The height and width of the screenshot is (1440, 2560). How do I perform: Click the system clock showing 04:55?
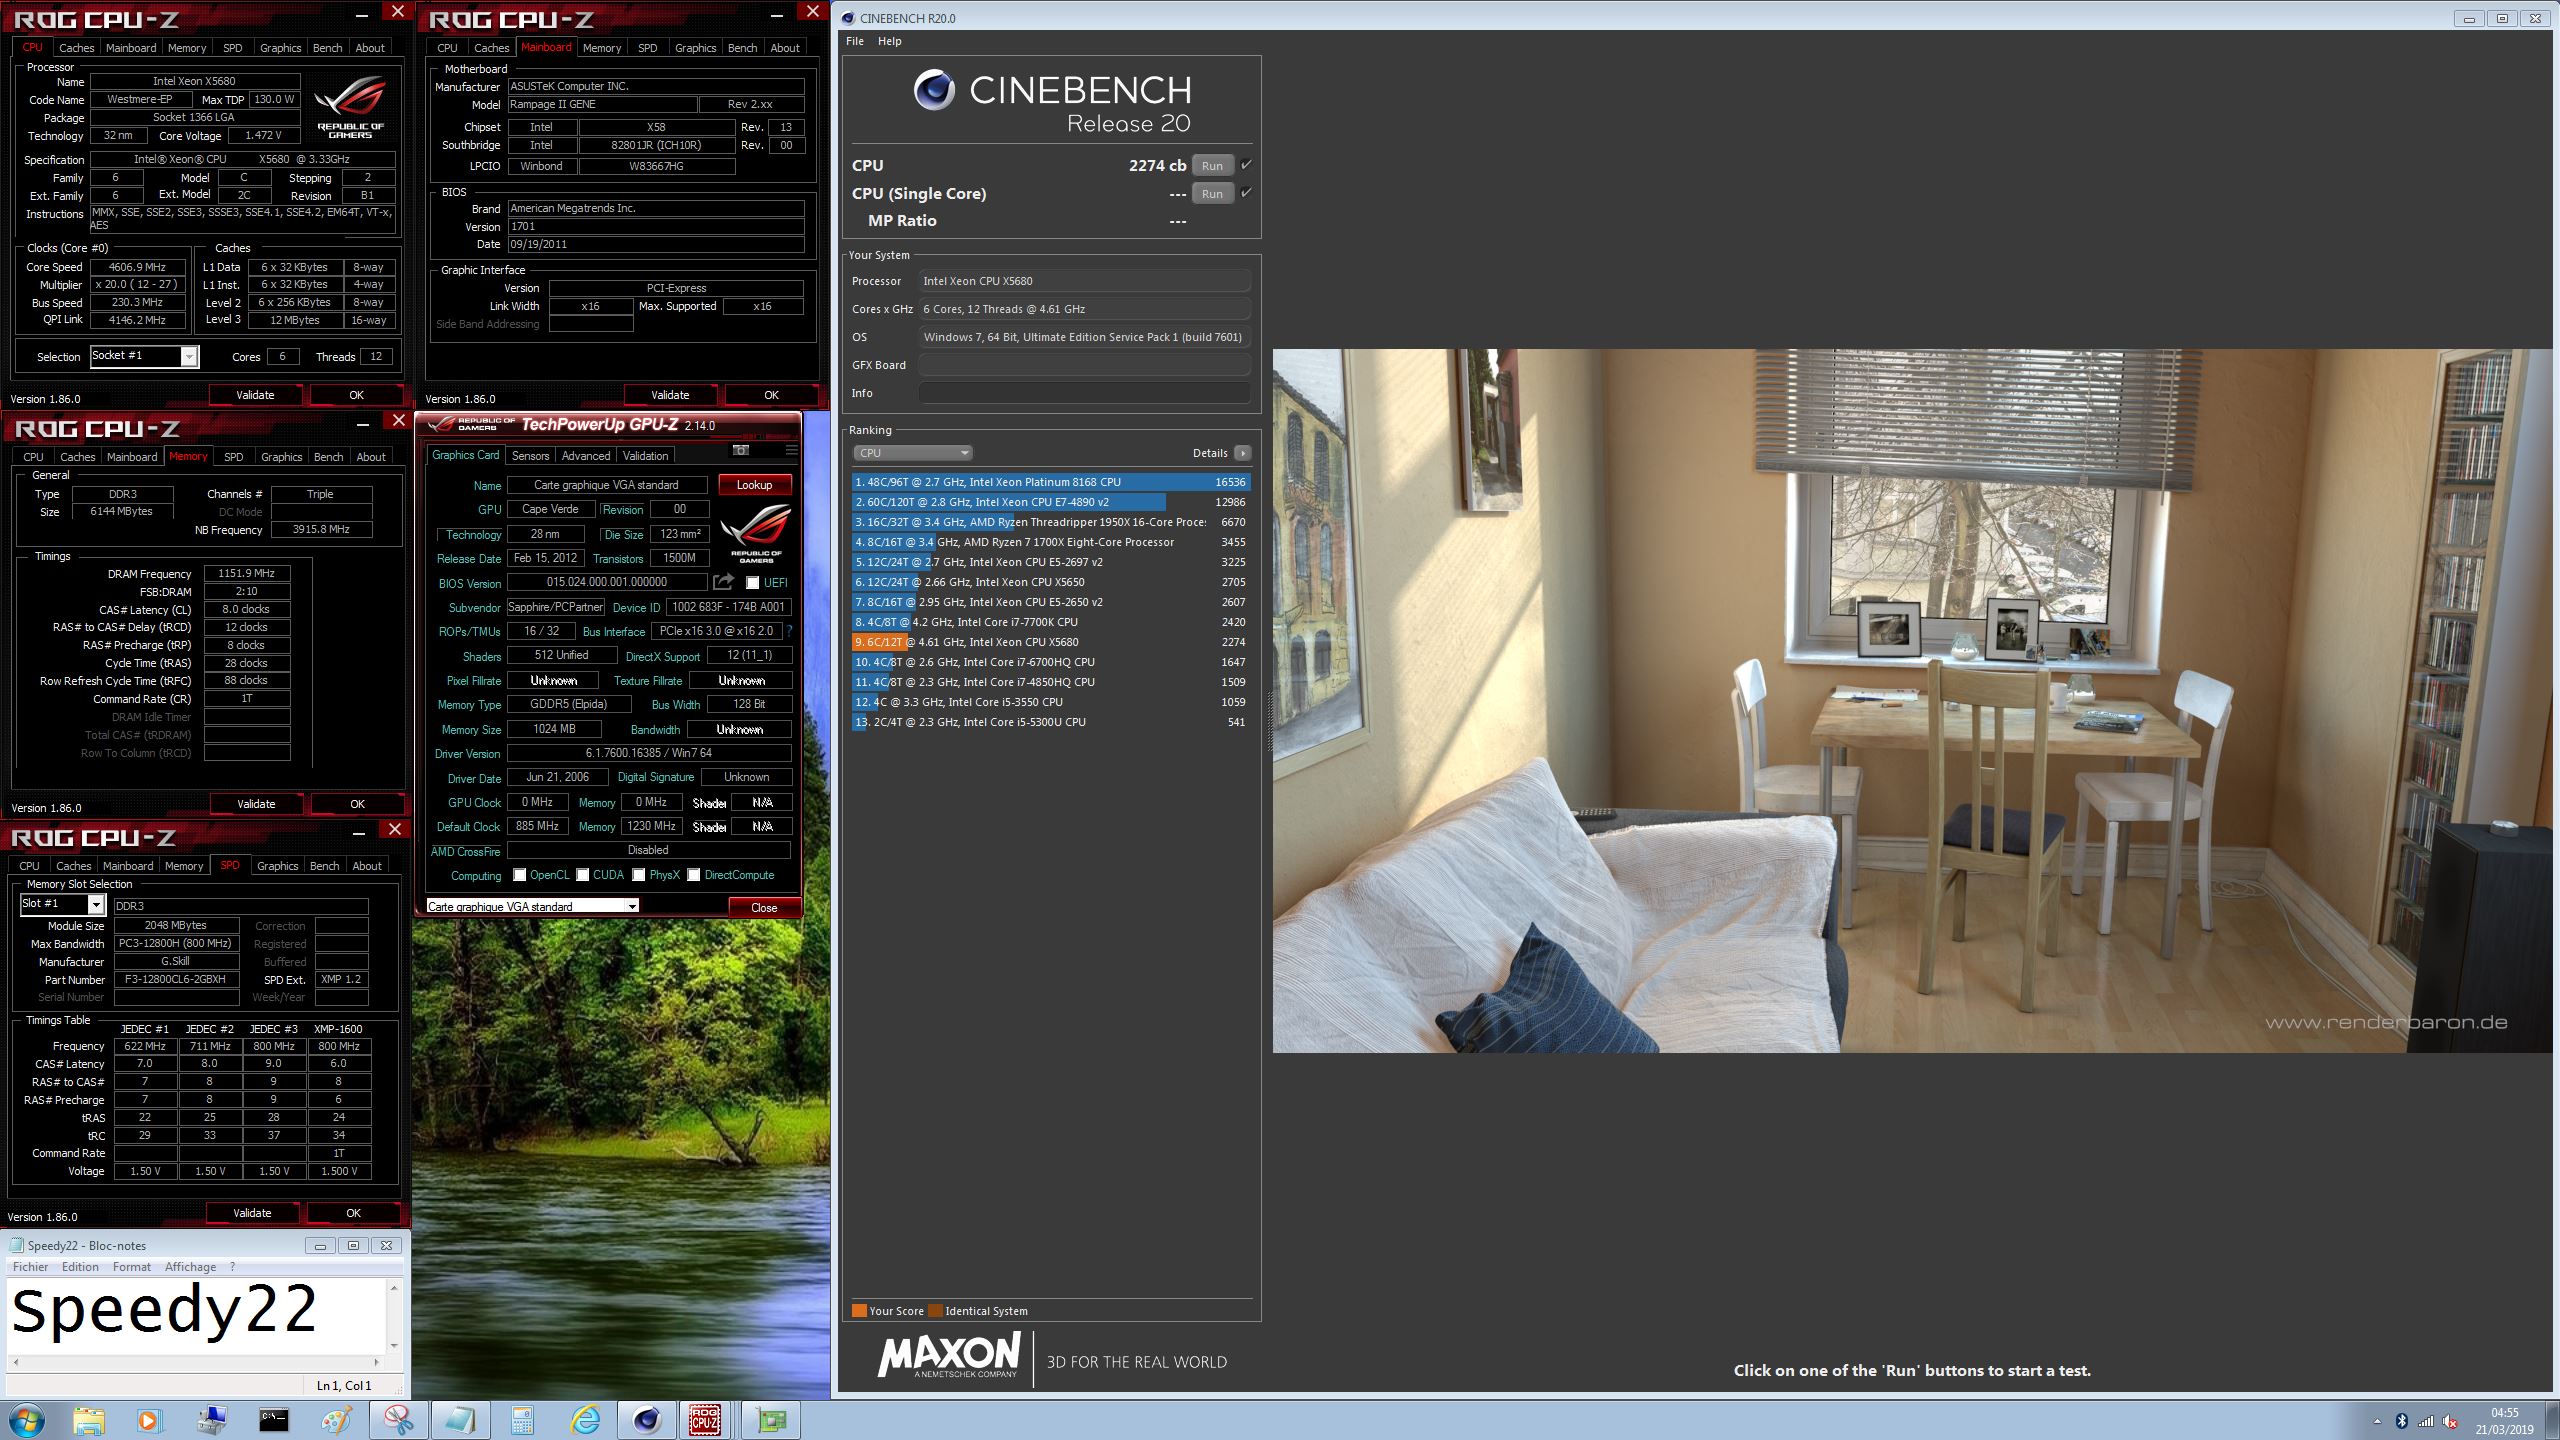coord(2505,1421)
